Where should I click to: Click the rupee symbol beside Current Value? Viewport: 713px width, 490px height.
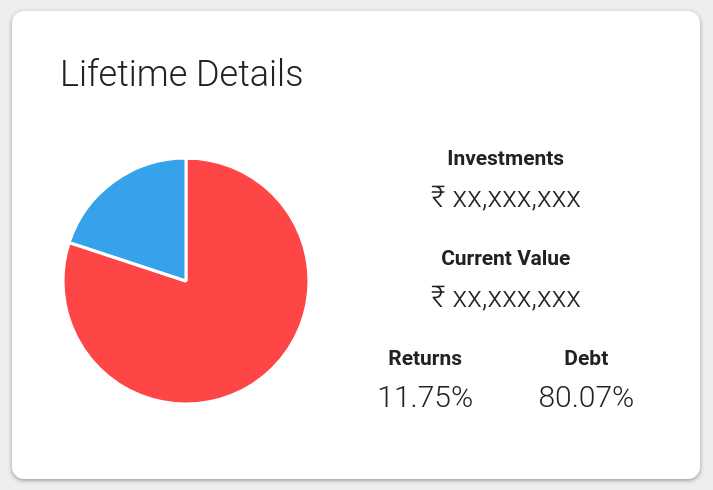[438, 297]
